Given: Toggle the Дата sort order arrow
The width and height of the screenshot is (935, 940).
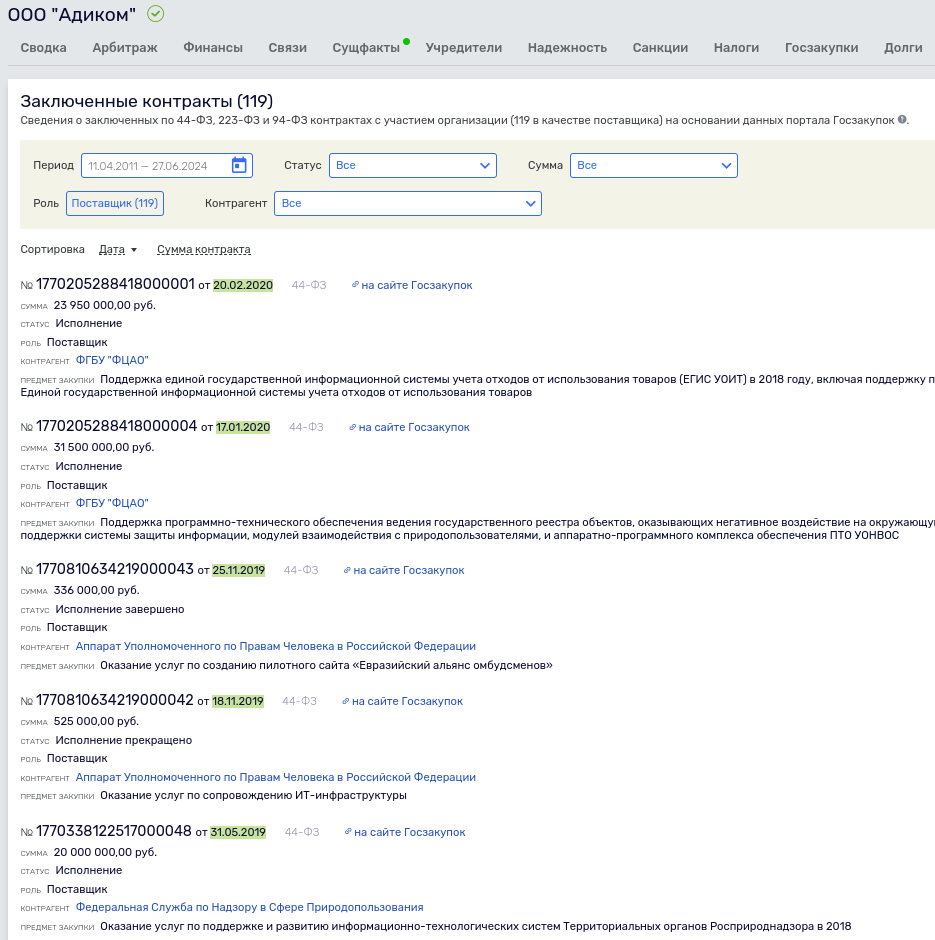Looking at the screenshot, I should click(134, 250).
